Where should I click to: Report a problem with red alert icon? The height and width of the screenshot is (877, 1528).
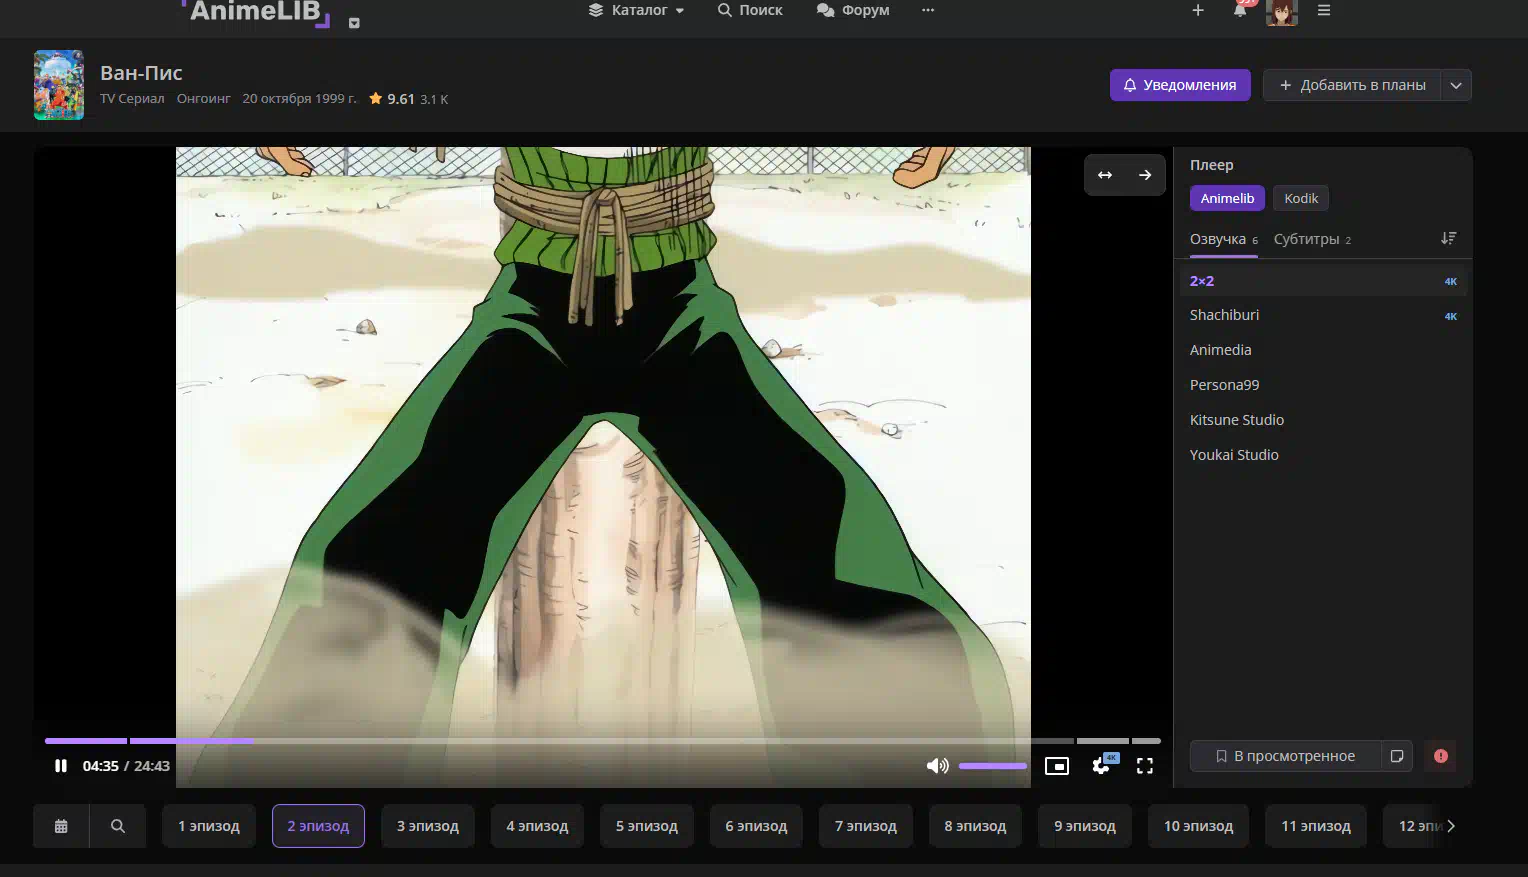(x=1441, y=756)
